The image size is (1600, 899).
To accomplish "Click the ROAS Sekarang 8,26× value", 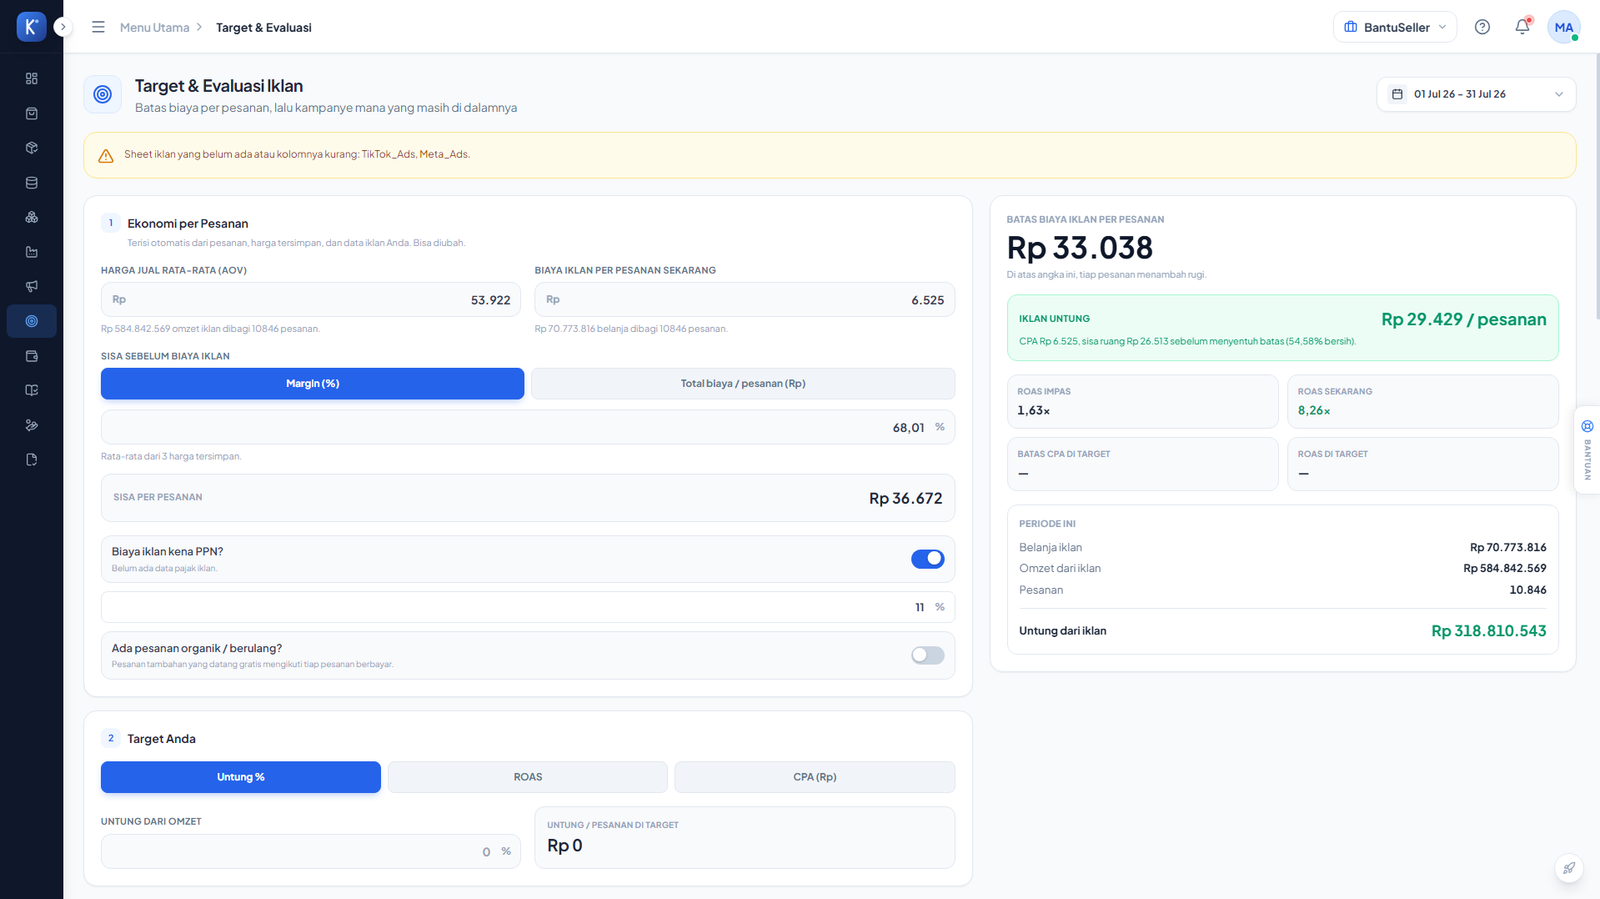I will (1314, 410).
